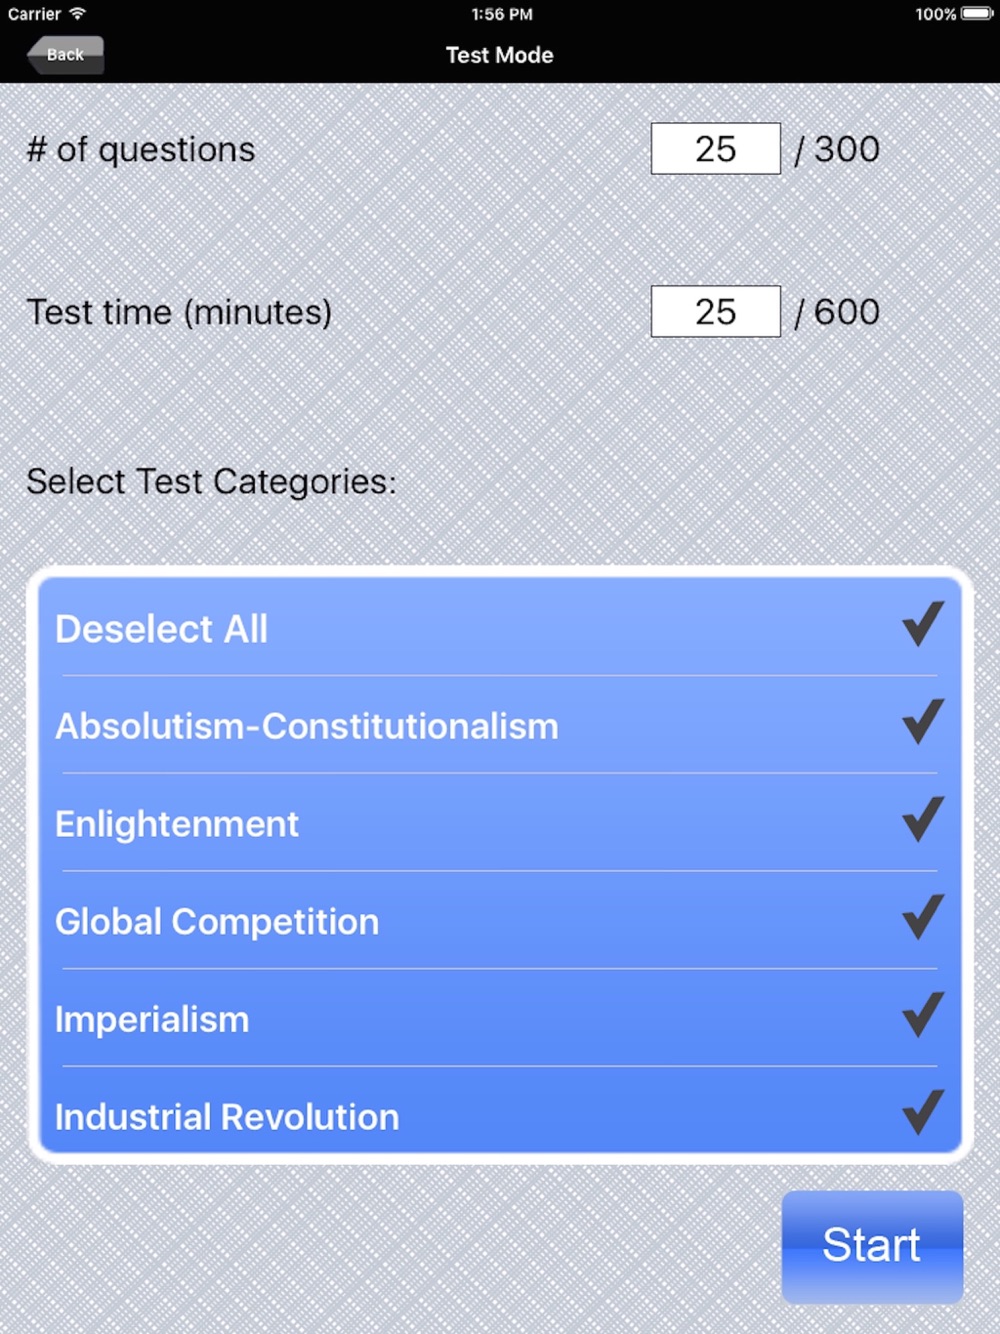
Task: Toggle the Global Competition checkmark
Action: pyautogui.click(x=922, y=917)
